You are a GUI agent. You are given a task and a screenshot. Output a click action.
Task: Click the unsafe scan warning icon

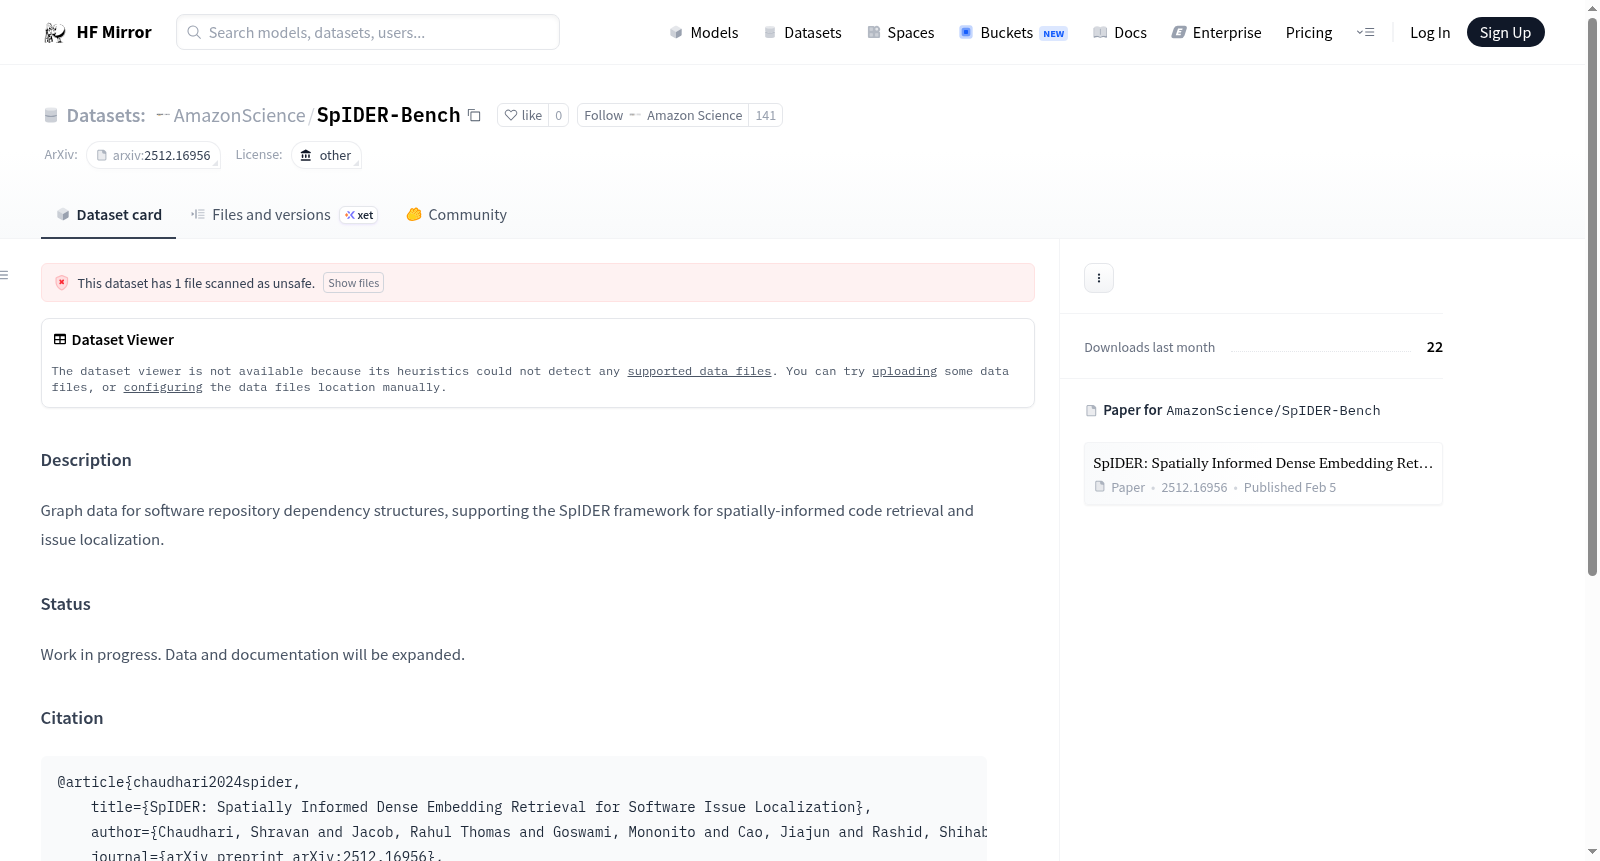pyautogui.click(x=62, y=283)
